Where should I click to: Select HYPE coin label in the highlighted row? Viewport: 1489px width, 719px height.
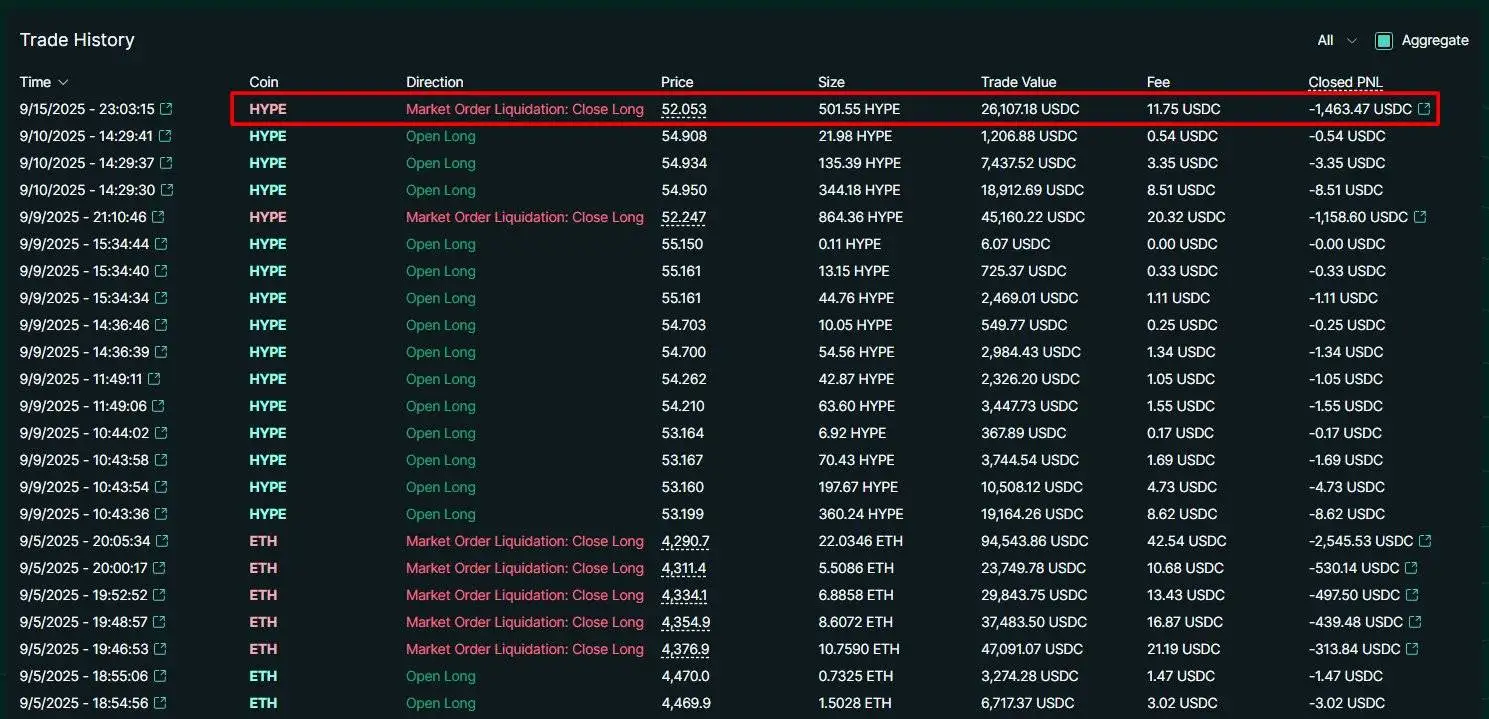tap(267, 109)
